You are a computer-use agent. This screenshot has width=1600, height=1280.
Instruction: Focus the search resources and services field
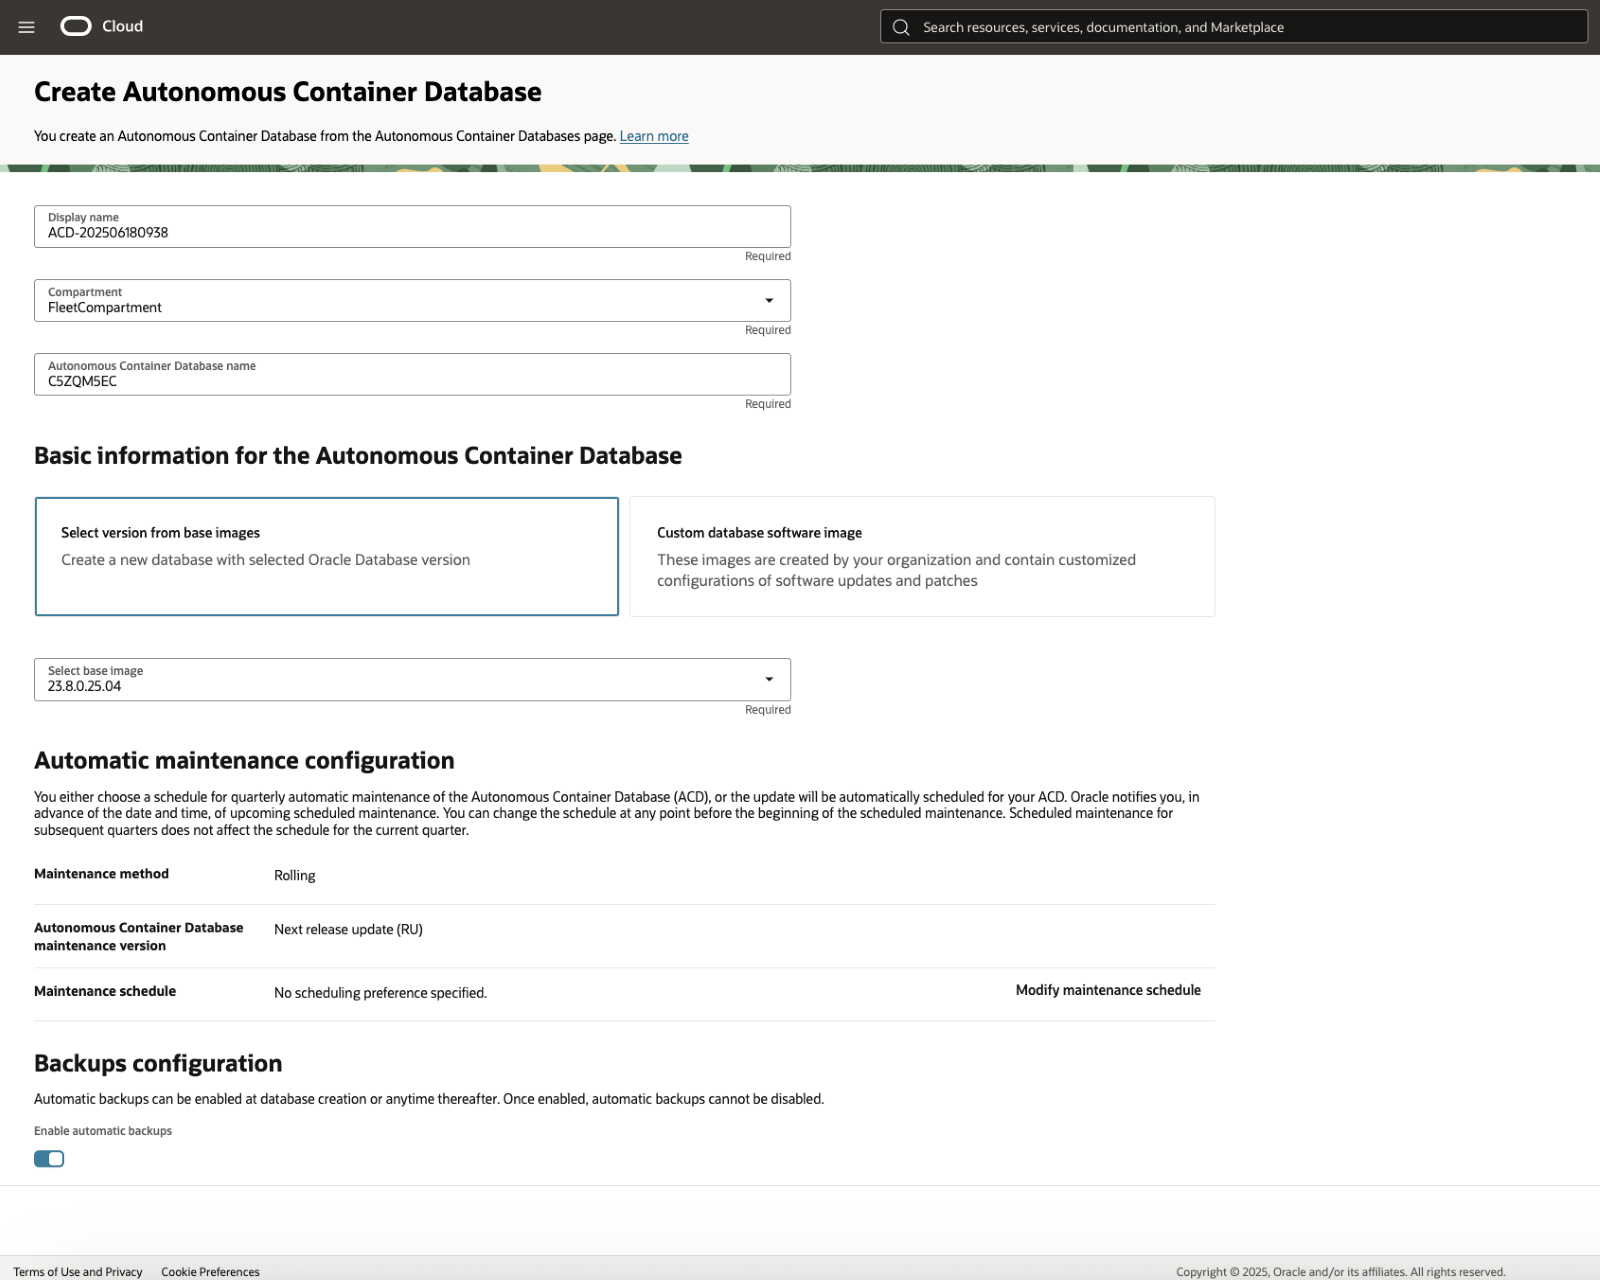pos(1234,27)
